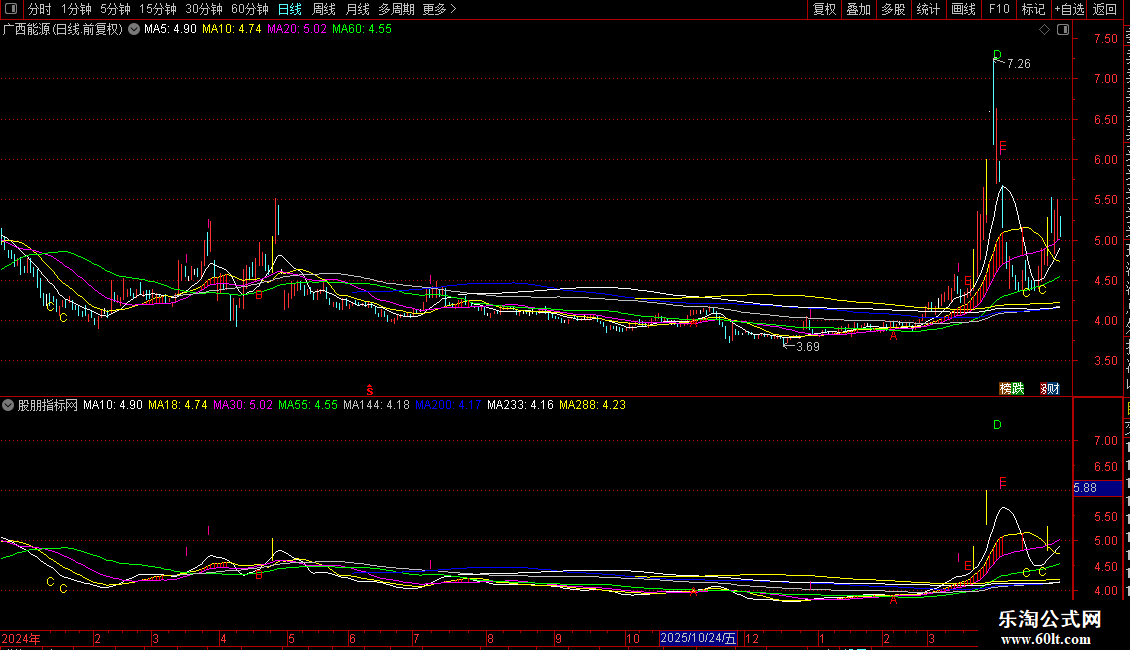Click the 3.69 low price annotation

(808, 347)
